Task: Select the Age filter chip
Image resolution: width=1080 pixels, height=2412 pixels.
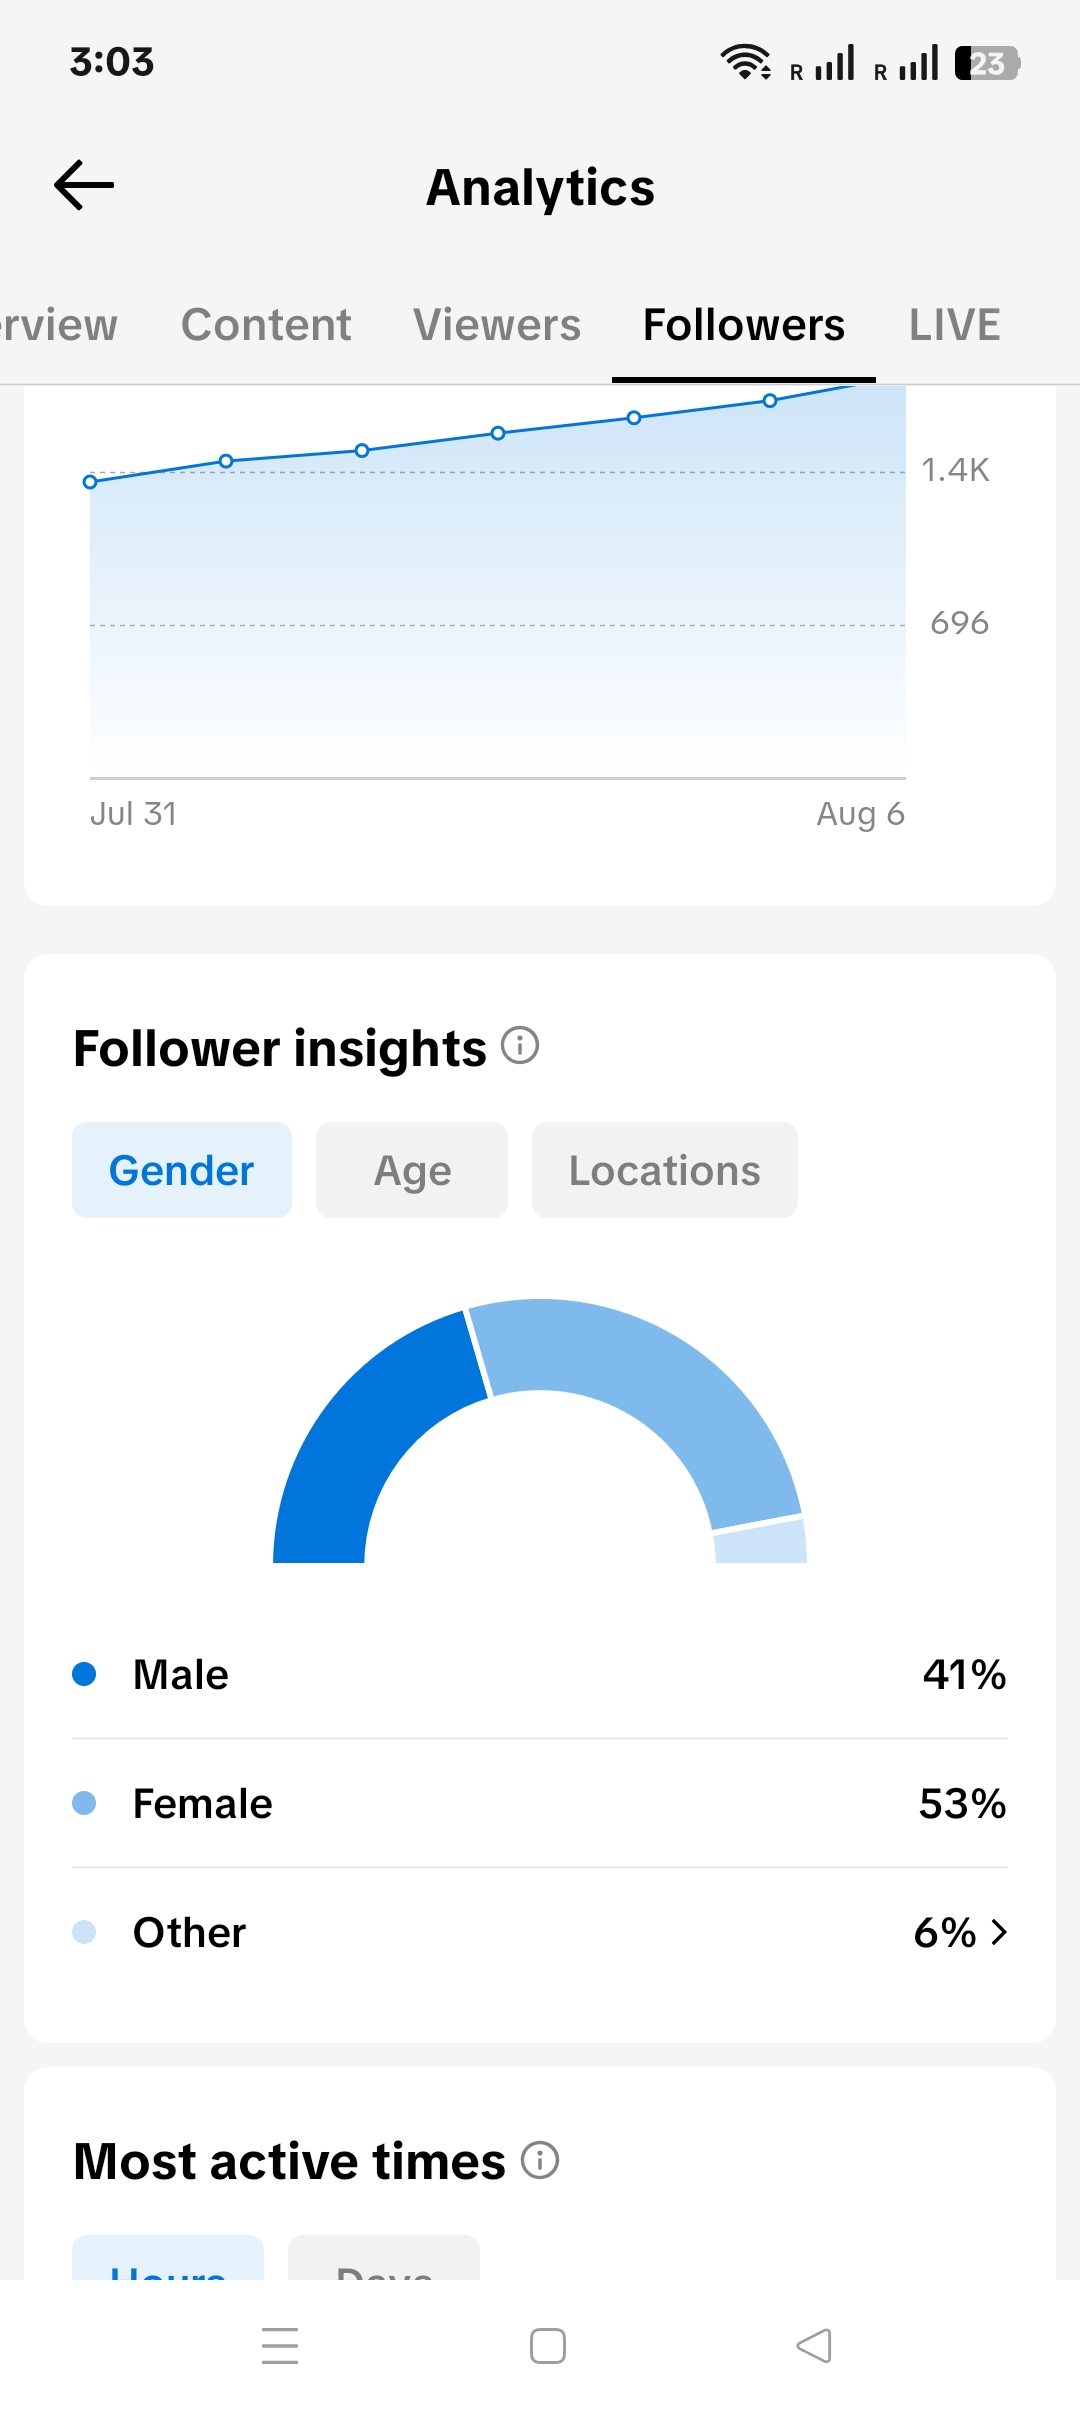Action: (x=412, y=1170)
